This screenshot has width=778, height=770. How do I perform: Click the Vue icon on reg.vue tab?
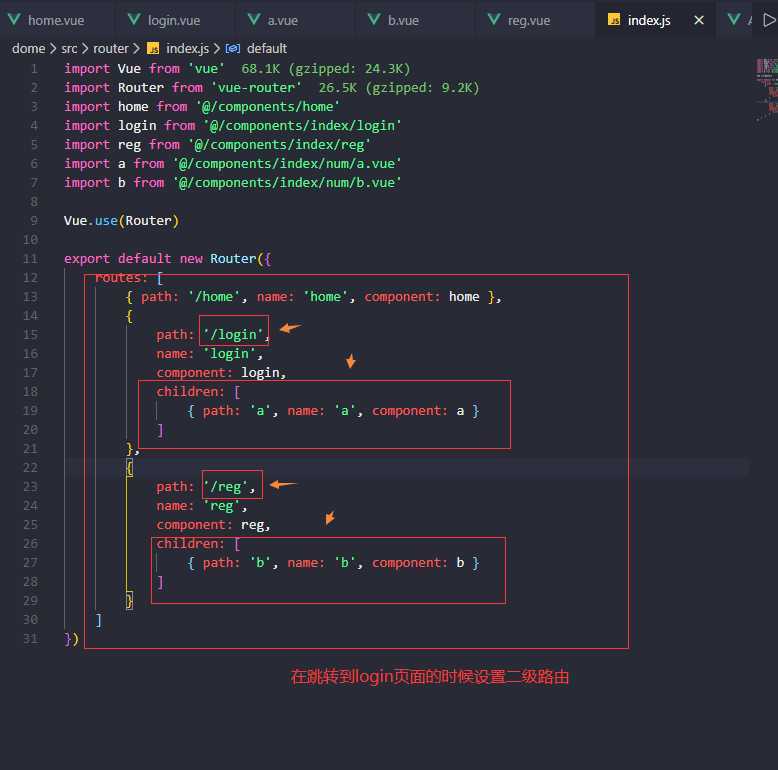pyautogui.click(x=494, y=19)
